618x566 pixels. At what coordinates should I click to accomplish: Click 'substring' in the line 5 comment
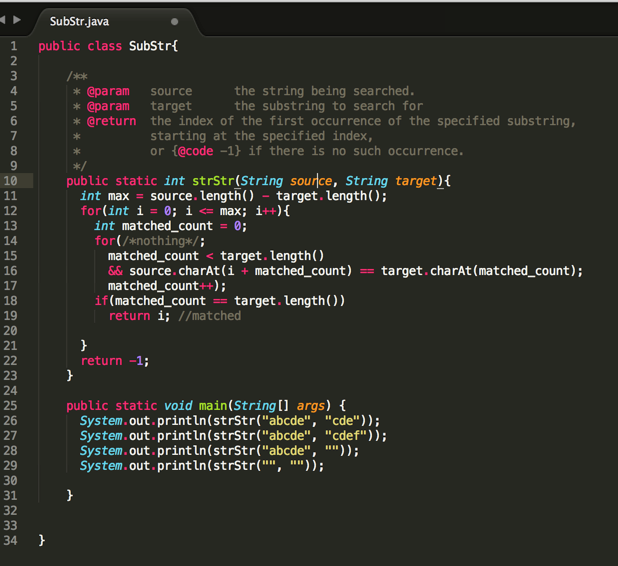(x=294, y=106)
